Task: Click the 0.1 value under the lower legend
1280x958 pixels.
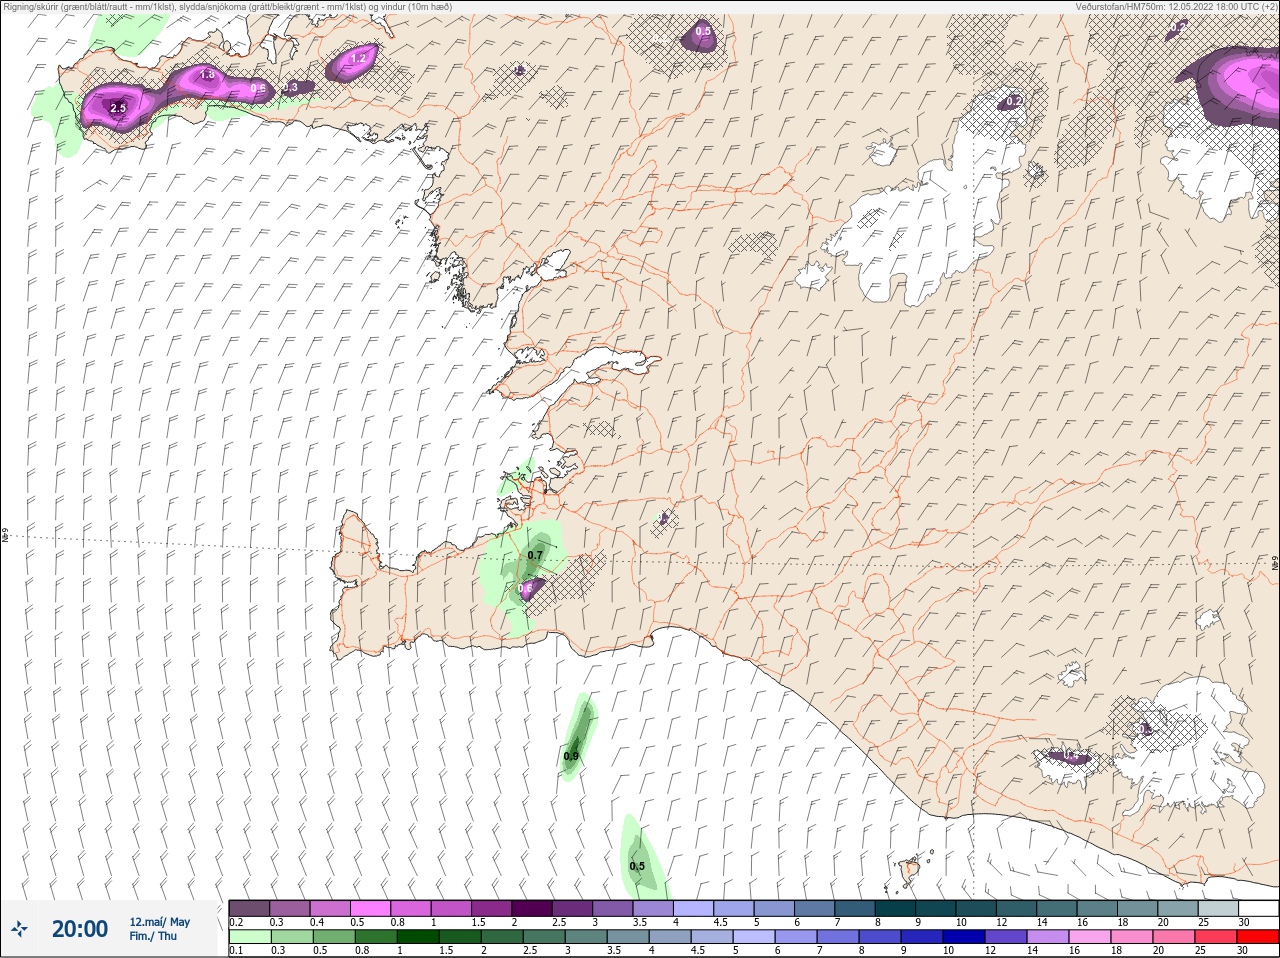Action: pyautogui.click(x=236, y=951)
